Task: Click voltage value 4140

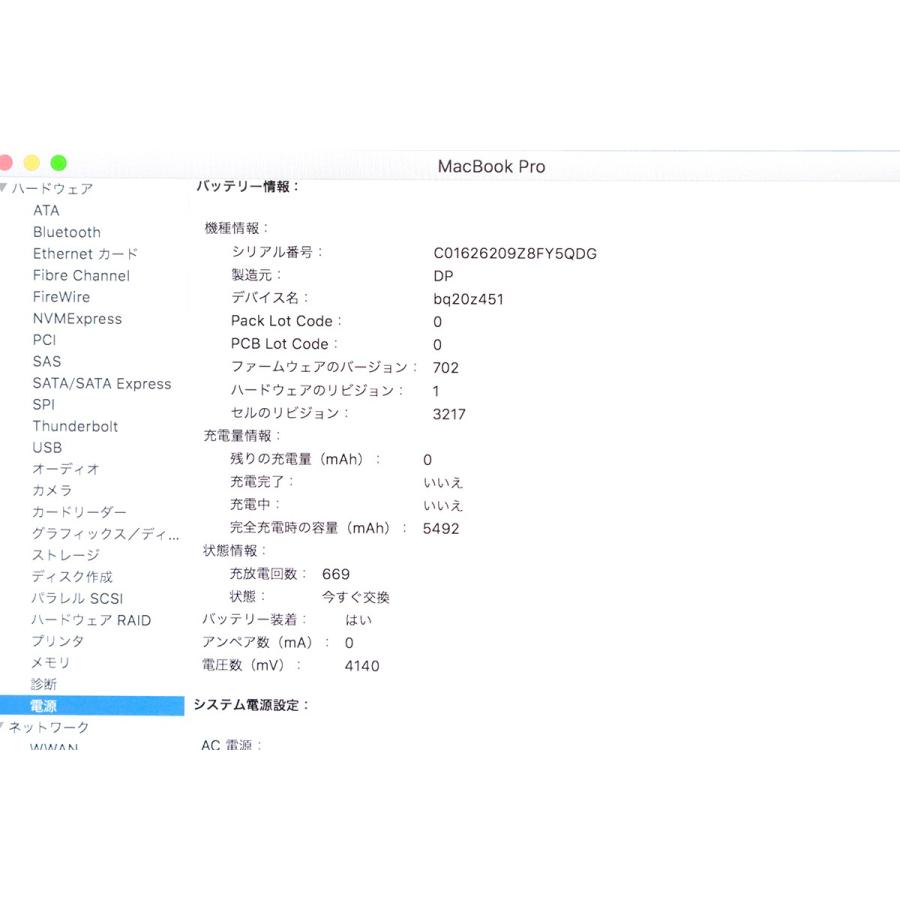Action: tap(362, 666)
